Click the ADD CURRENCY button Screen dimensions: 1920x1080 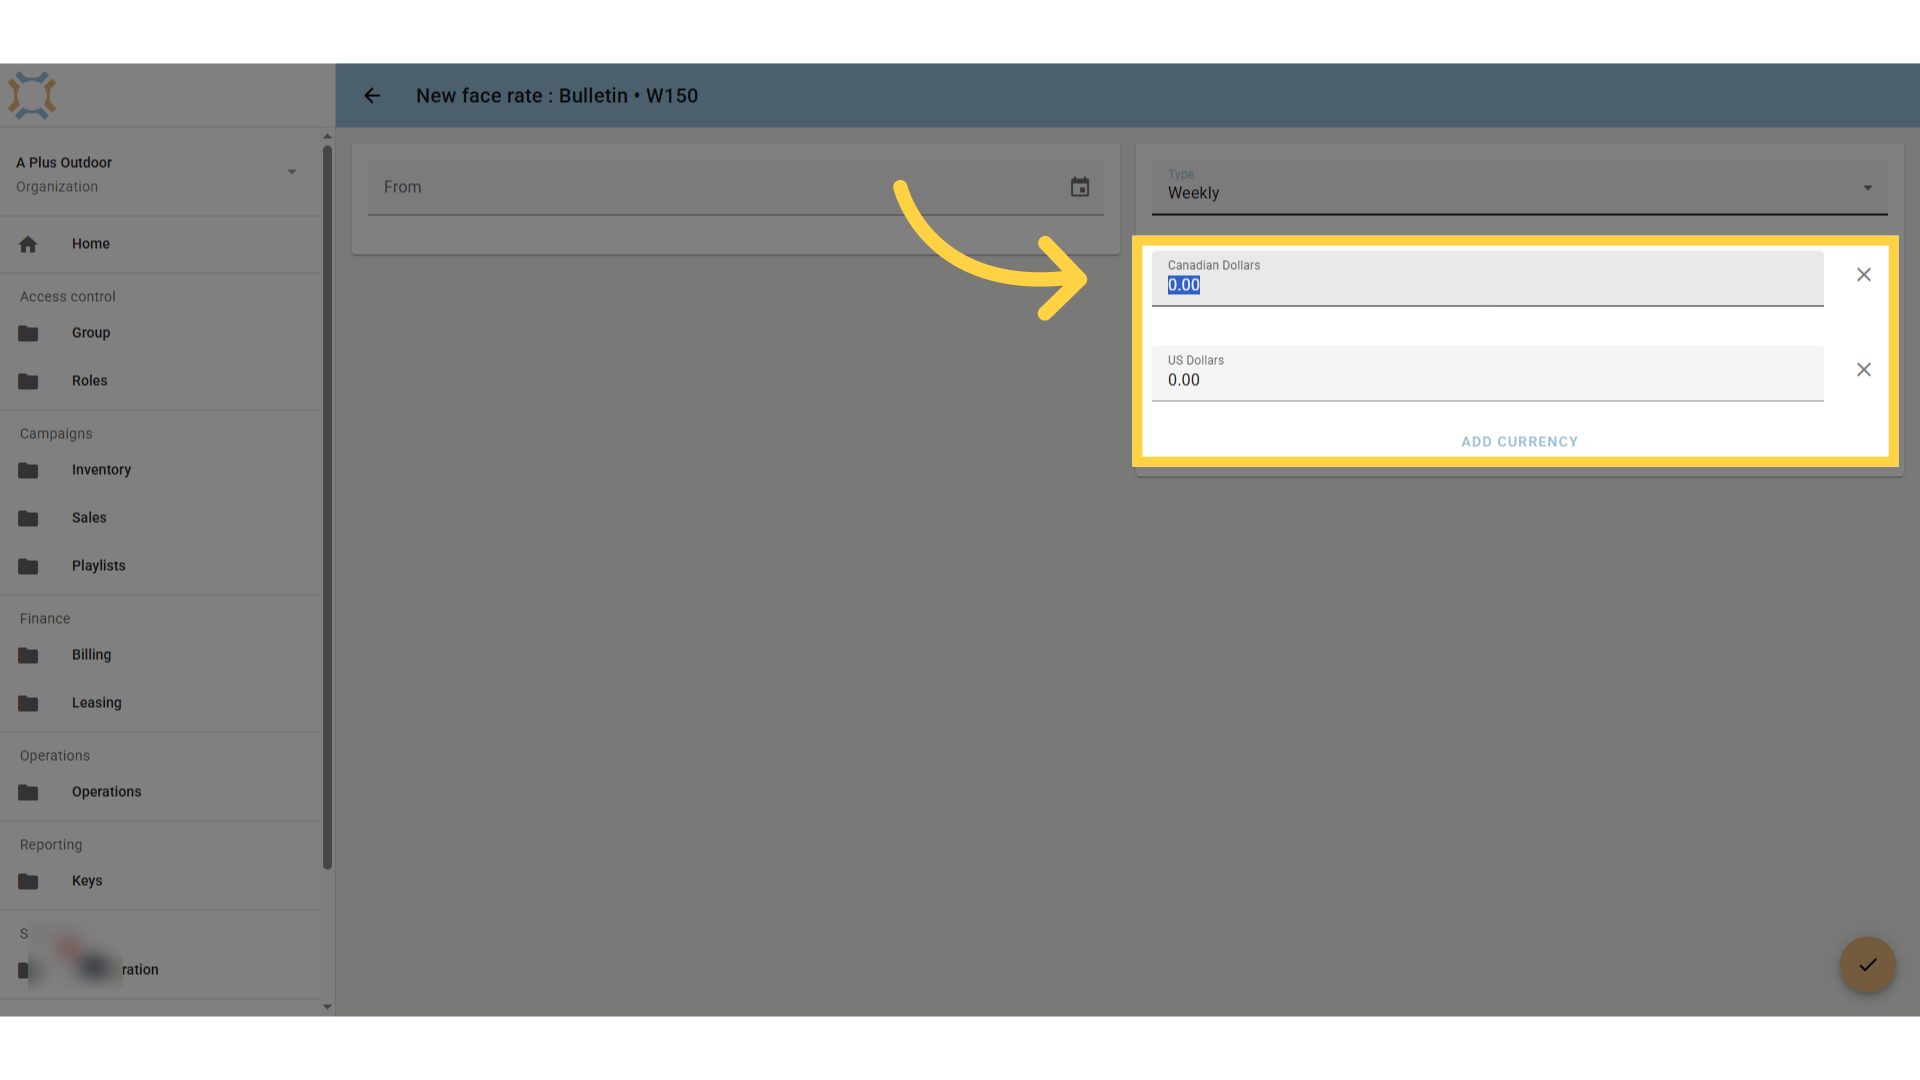1519,442
